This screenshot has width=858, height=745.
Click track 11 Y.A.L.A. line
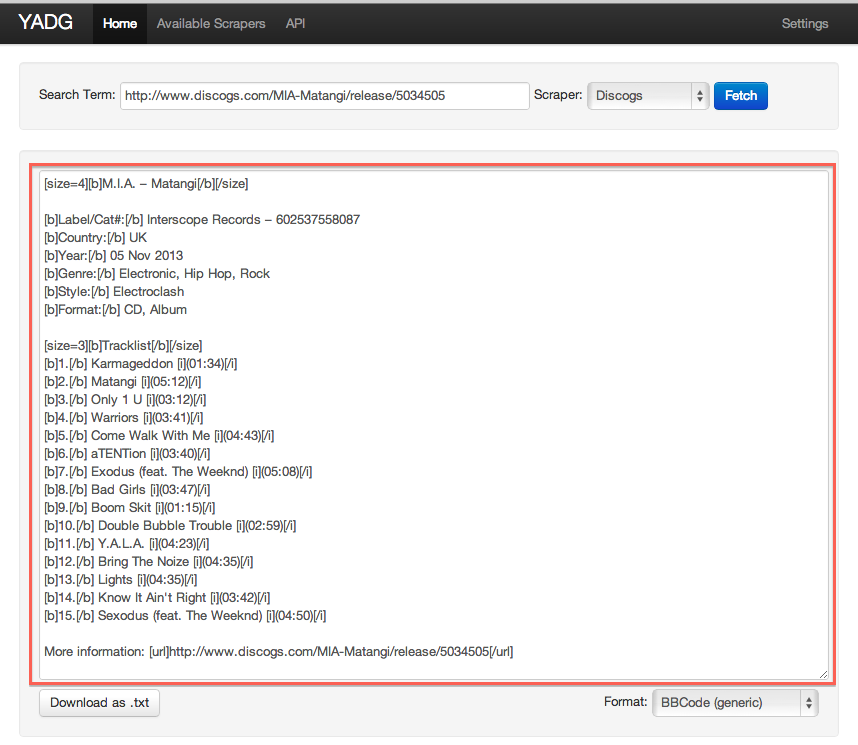point(126,545)
